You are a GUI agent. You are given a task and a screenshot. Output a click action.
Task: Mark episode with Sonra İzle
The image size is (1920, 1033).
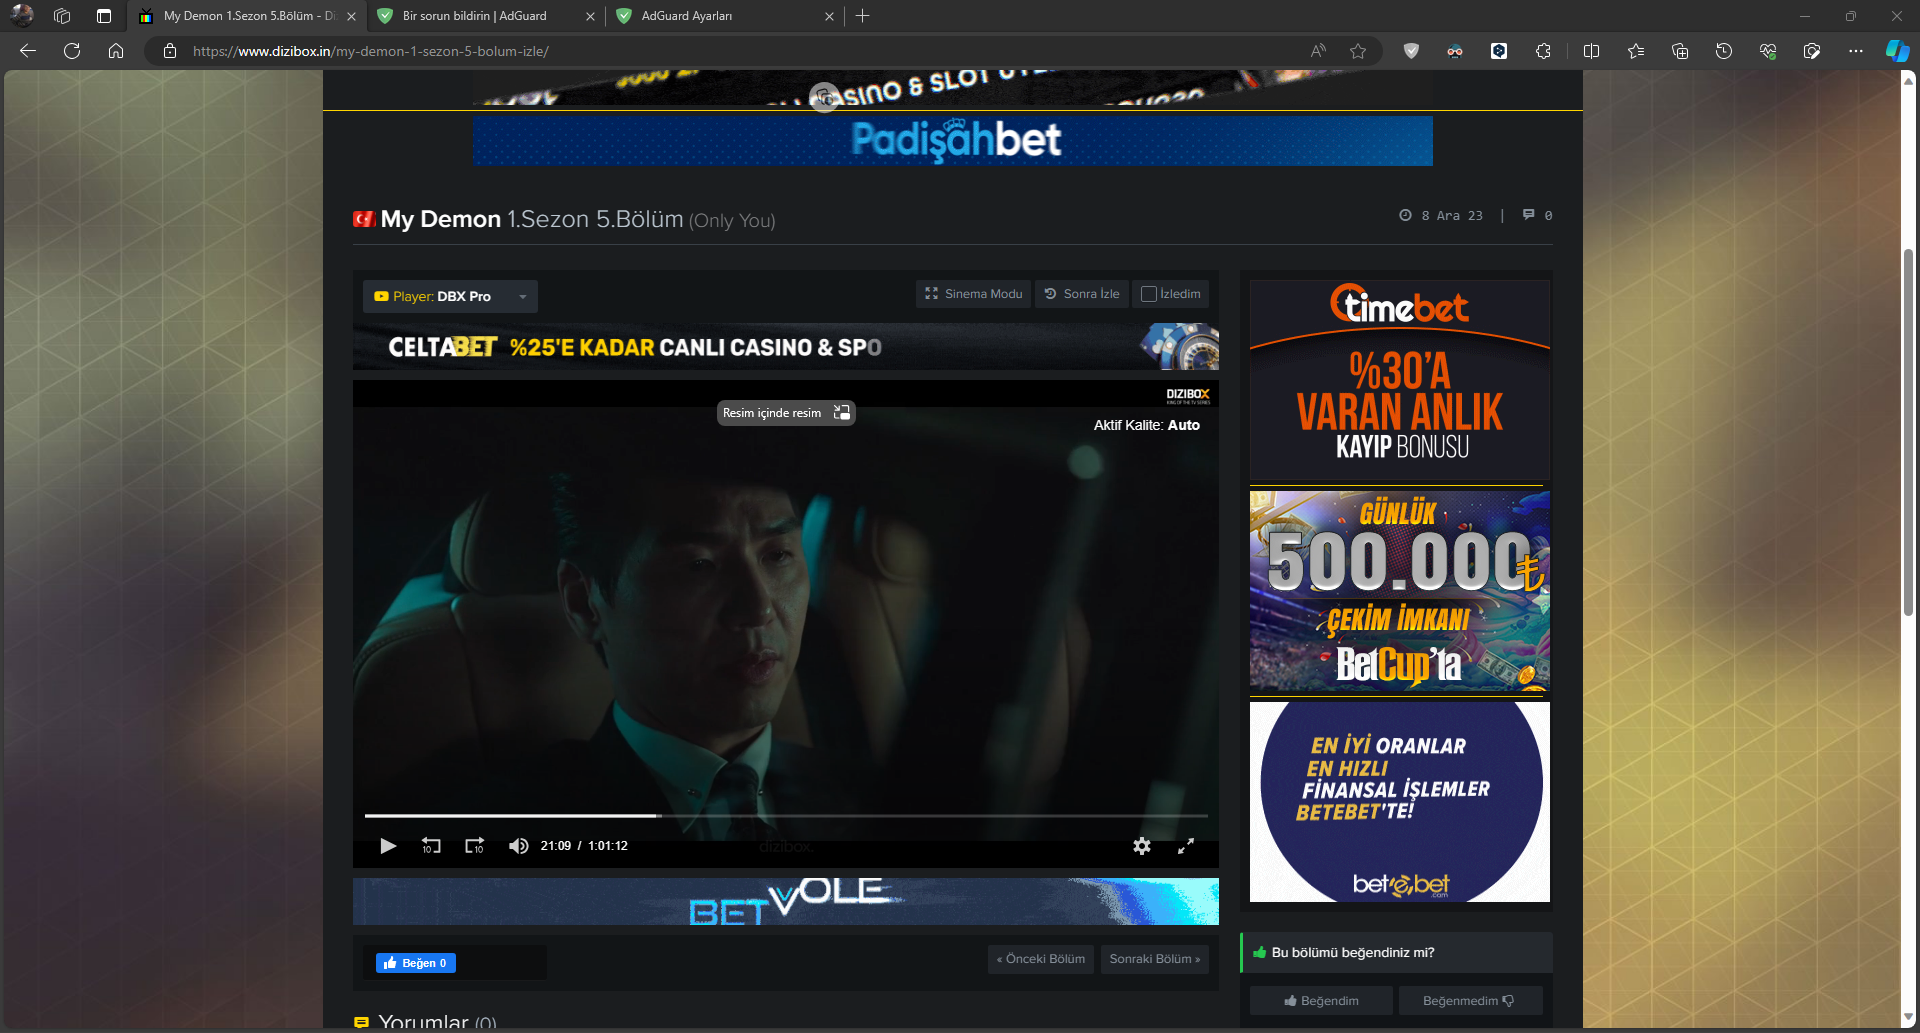point(1081,294)
